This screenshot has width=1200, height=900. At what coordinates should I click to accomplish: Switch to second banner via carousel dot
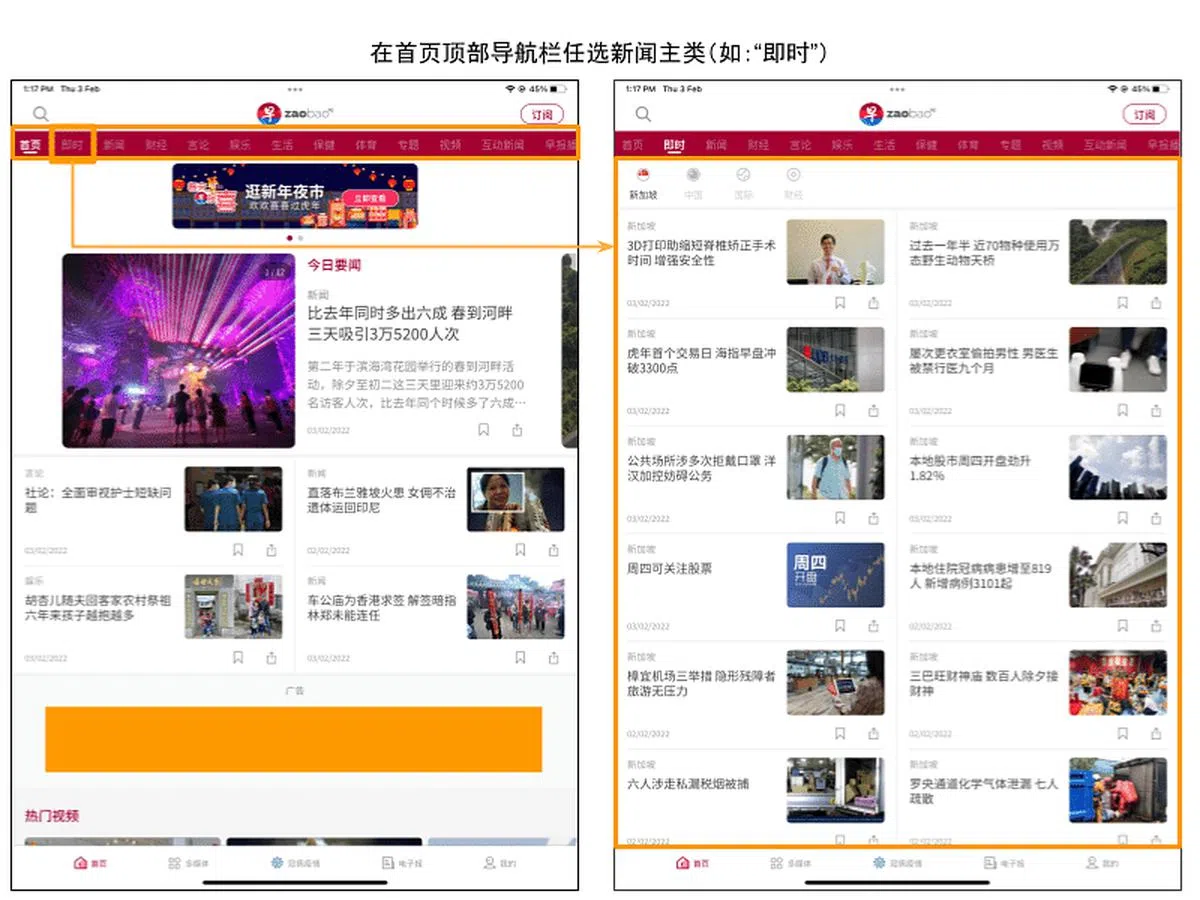[x=301, y=239]
